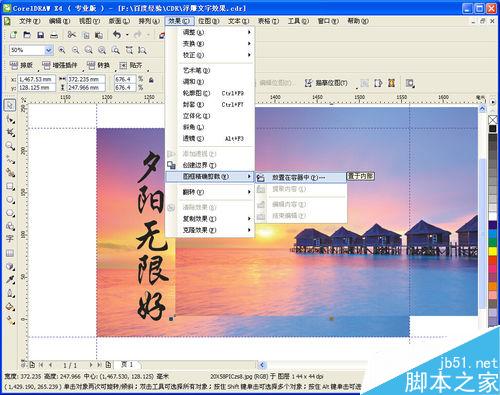Select the Rectangle tool in the toolbox

point(10,186)
